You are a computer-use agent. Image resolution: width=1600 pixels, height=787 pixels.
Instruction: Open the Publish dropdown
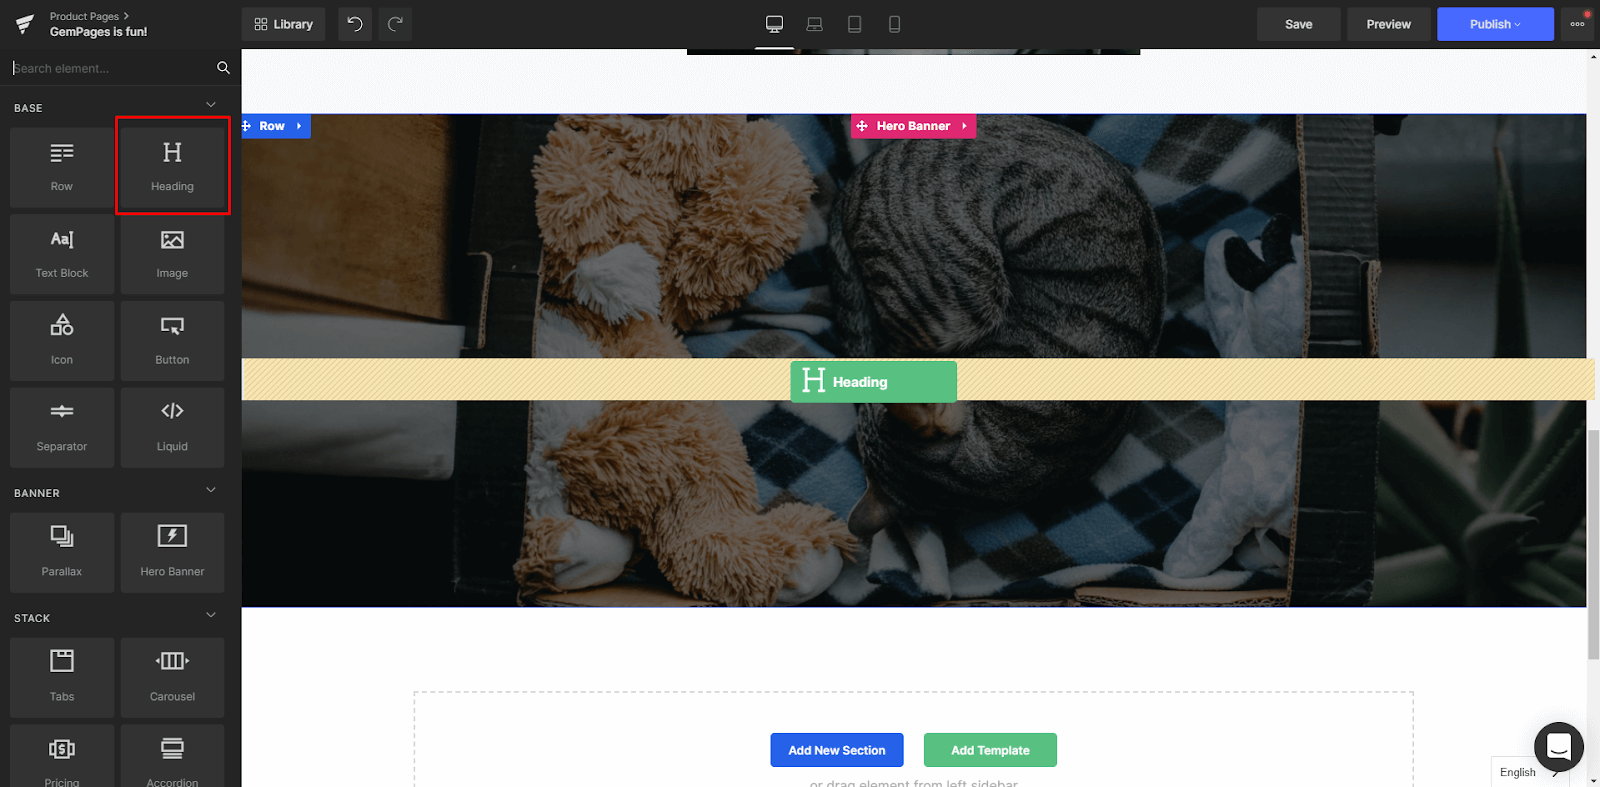[x=1495, y=24]
